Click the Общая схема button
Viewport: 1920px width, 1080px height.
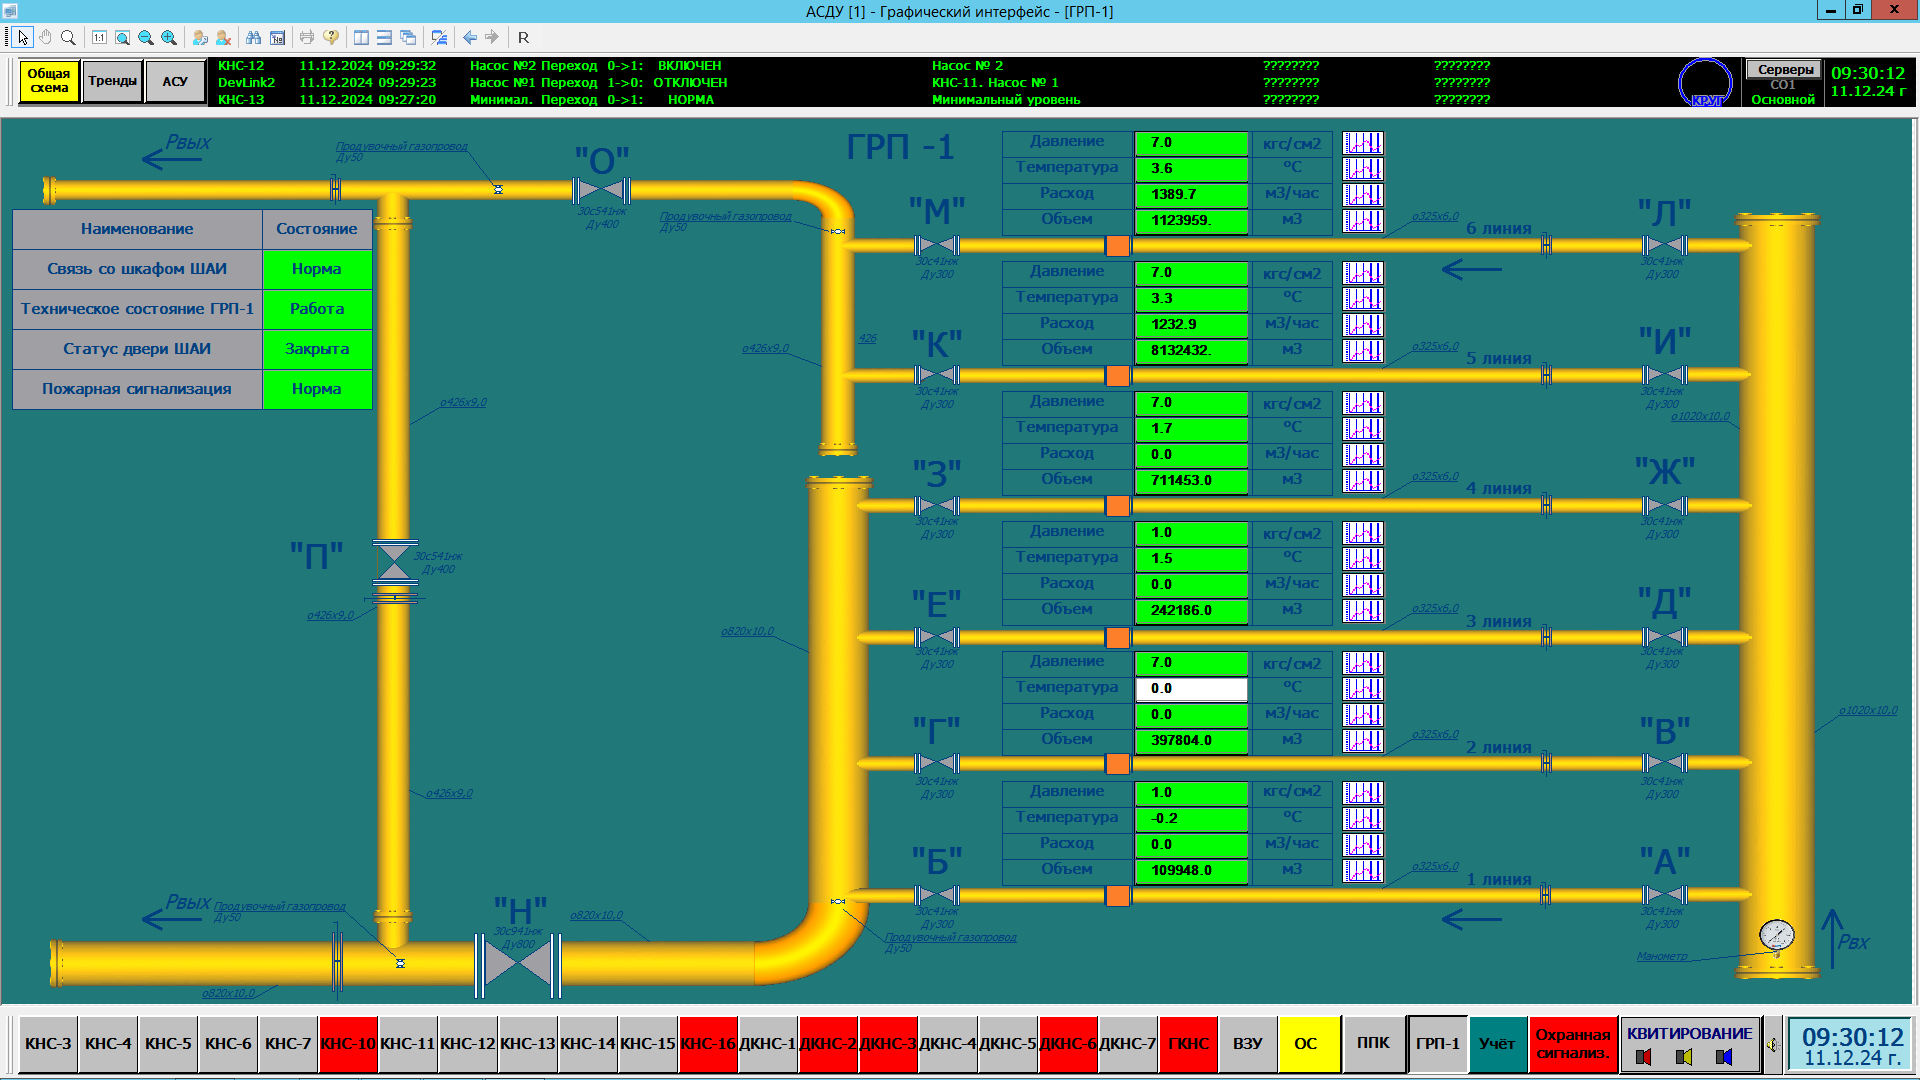(49, 81)
